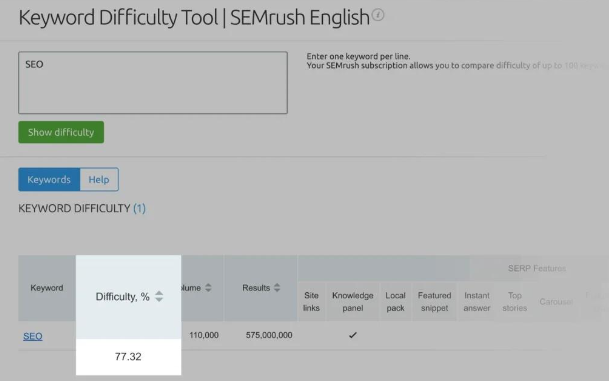
Task: Sort by the Volume column arrows
Action: 208,288
